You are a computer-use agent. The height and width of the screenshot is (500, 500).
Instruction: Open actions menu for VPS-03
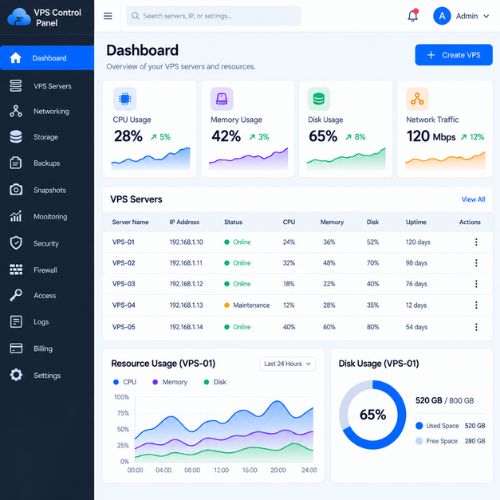pos(476,284)
